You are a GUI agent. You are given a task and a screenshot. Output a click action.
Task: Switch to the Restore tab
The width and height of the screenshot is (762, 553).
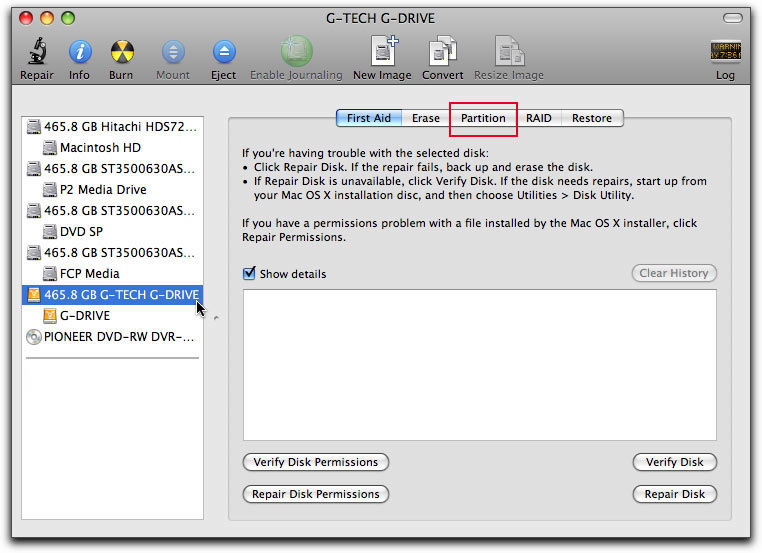pos(592,118)
